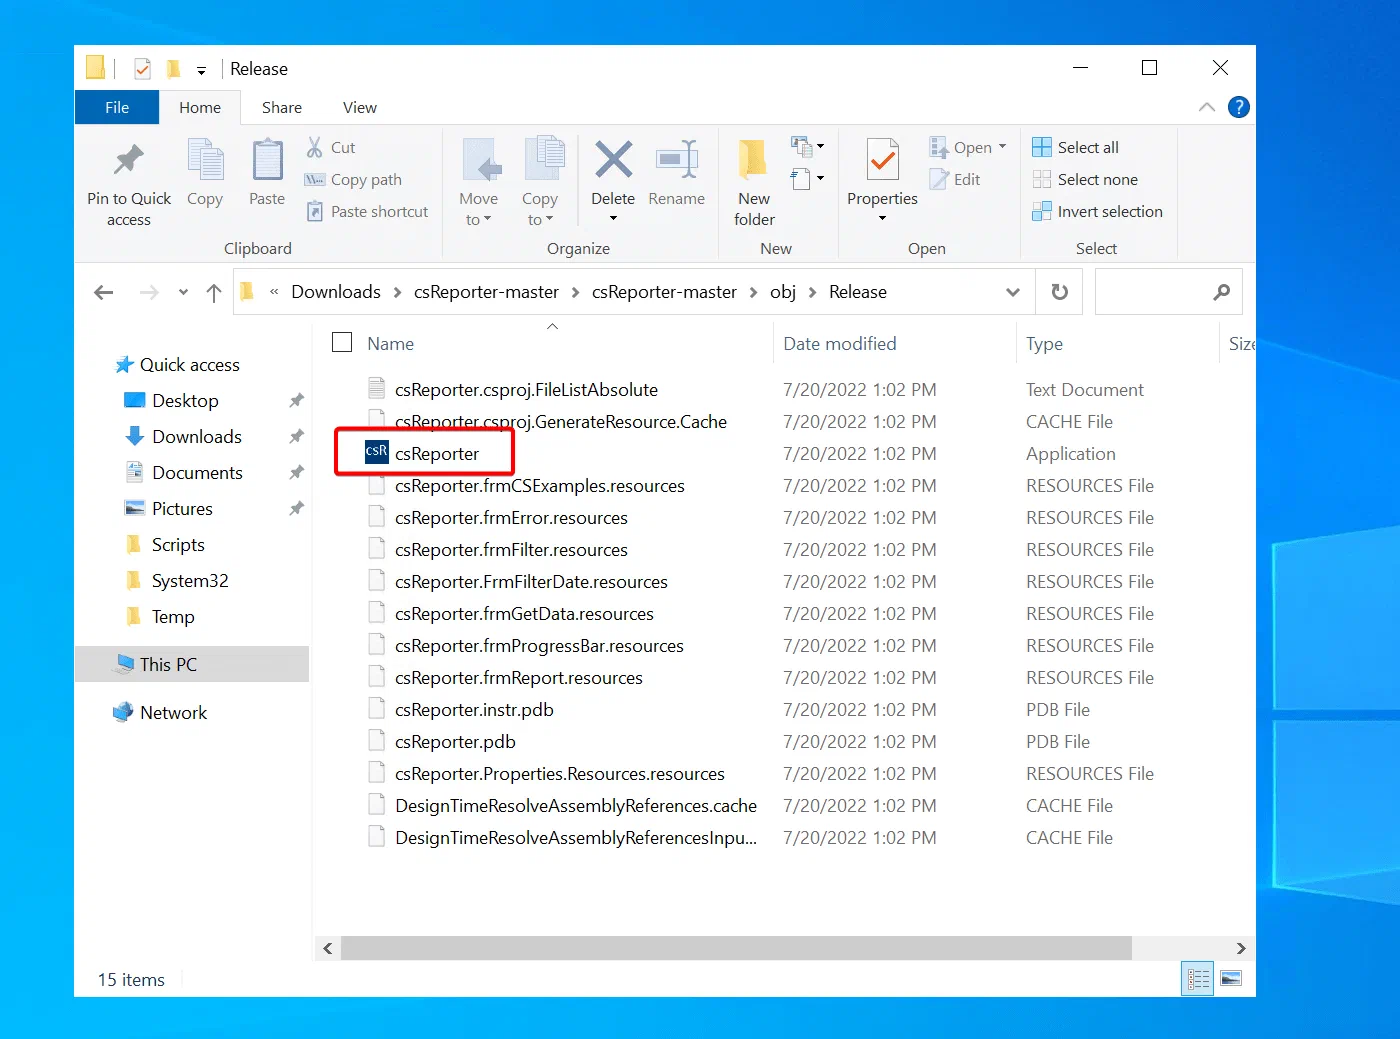The height and width of the screenshot is (1039, 1400).
Task: Switch to the details view button
Action: tap(1198, 978)
